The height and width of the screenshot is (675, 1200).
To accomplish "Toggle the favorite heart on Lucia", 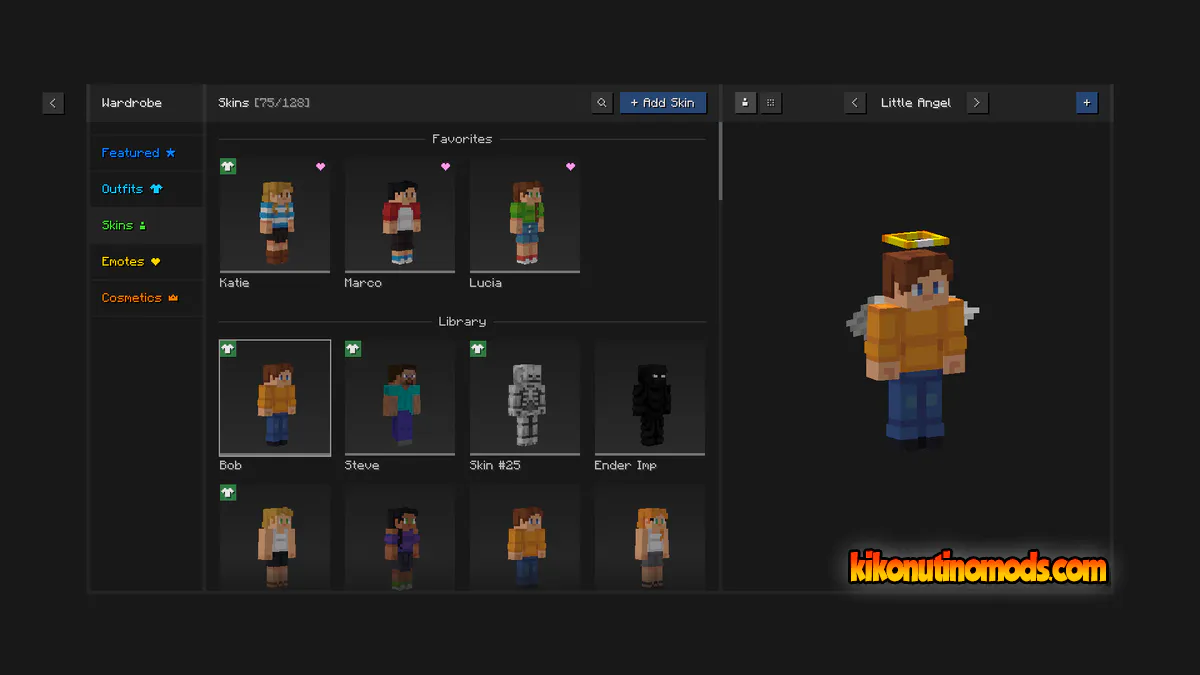I will pos(570,167).
